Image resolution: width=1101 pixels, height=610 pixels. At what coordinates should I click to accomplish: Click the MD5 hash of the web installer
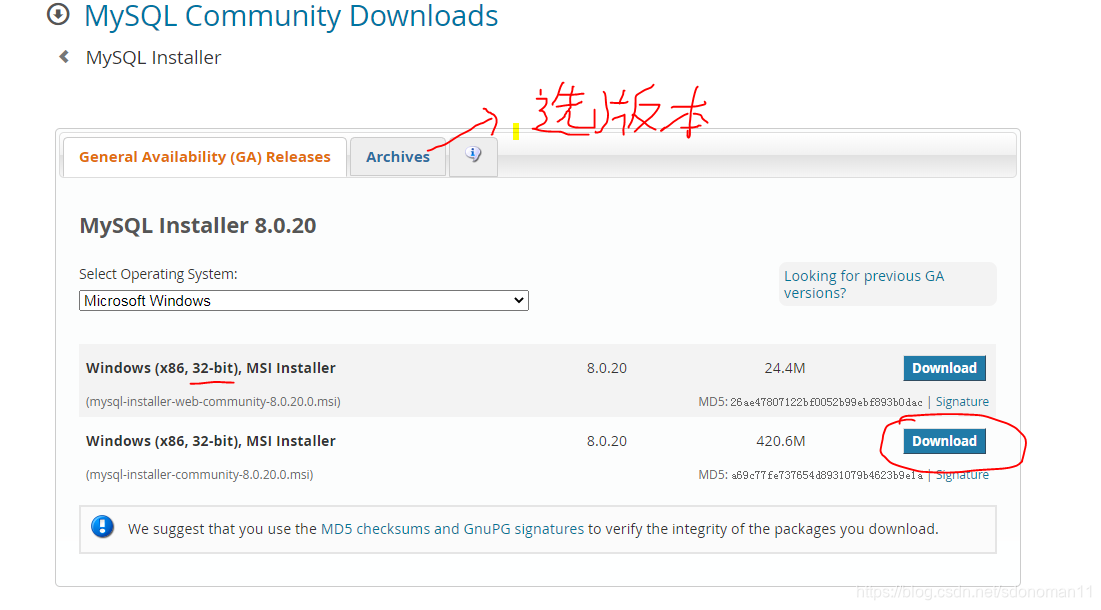coord(826,402)
